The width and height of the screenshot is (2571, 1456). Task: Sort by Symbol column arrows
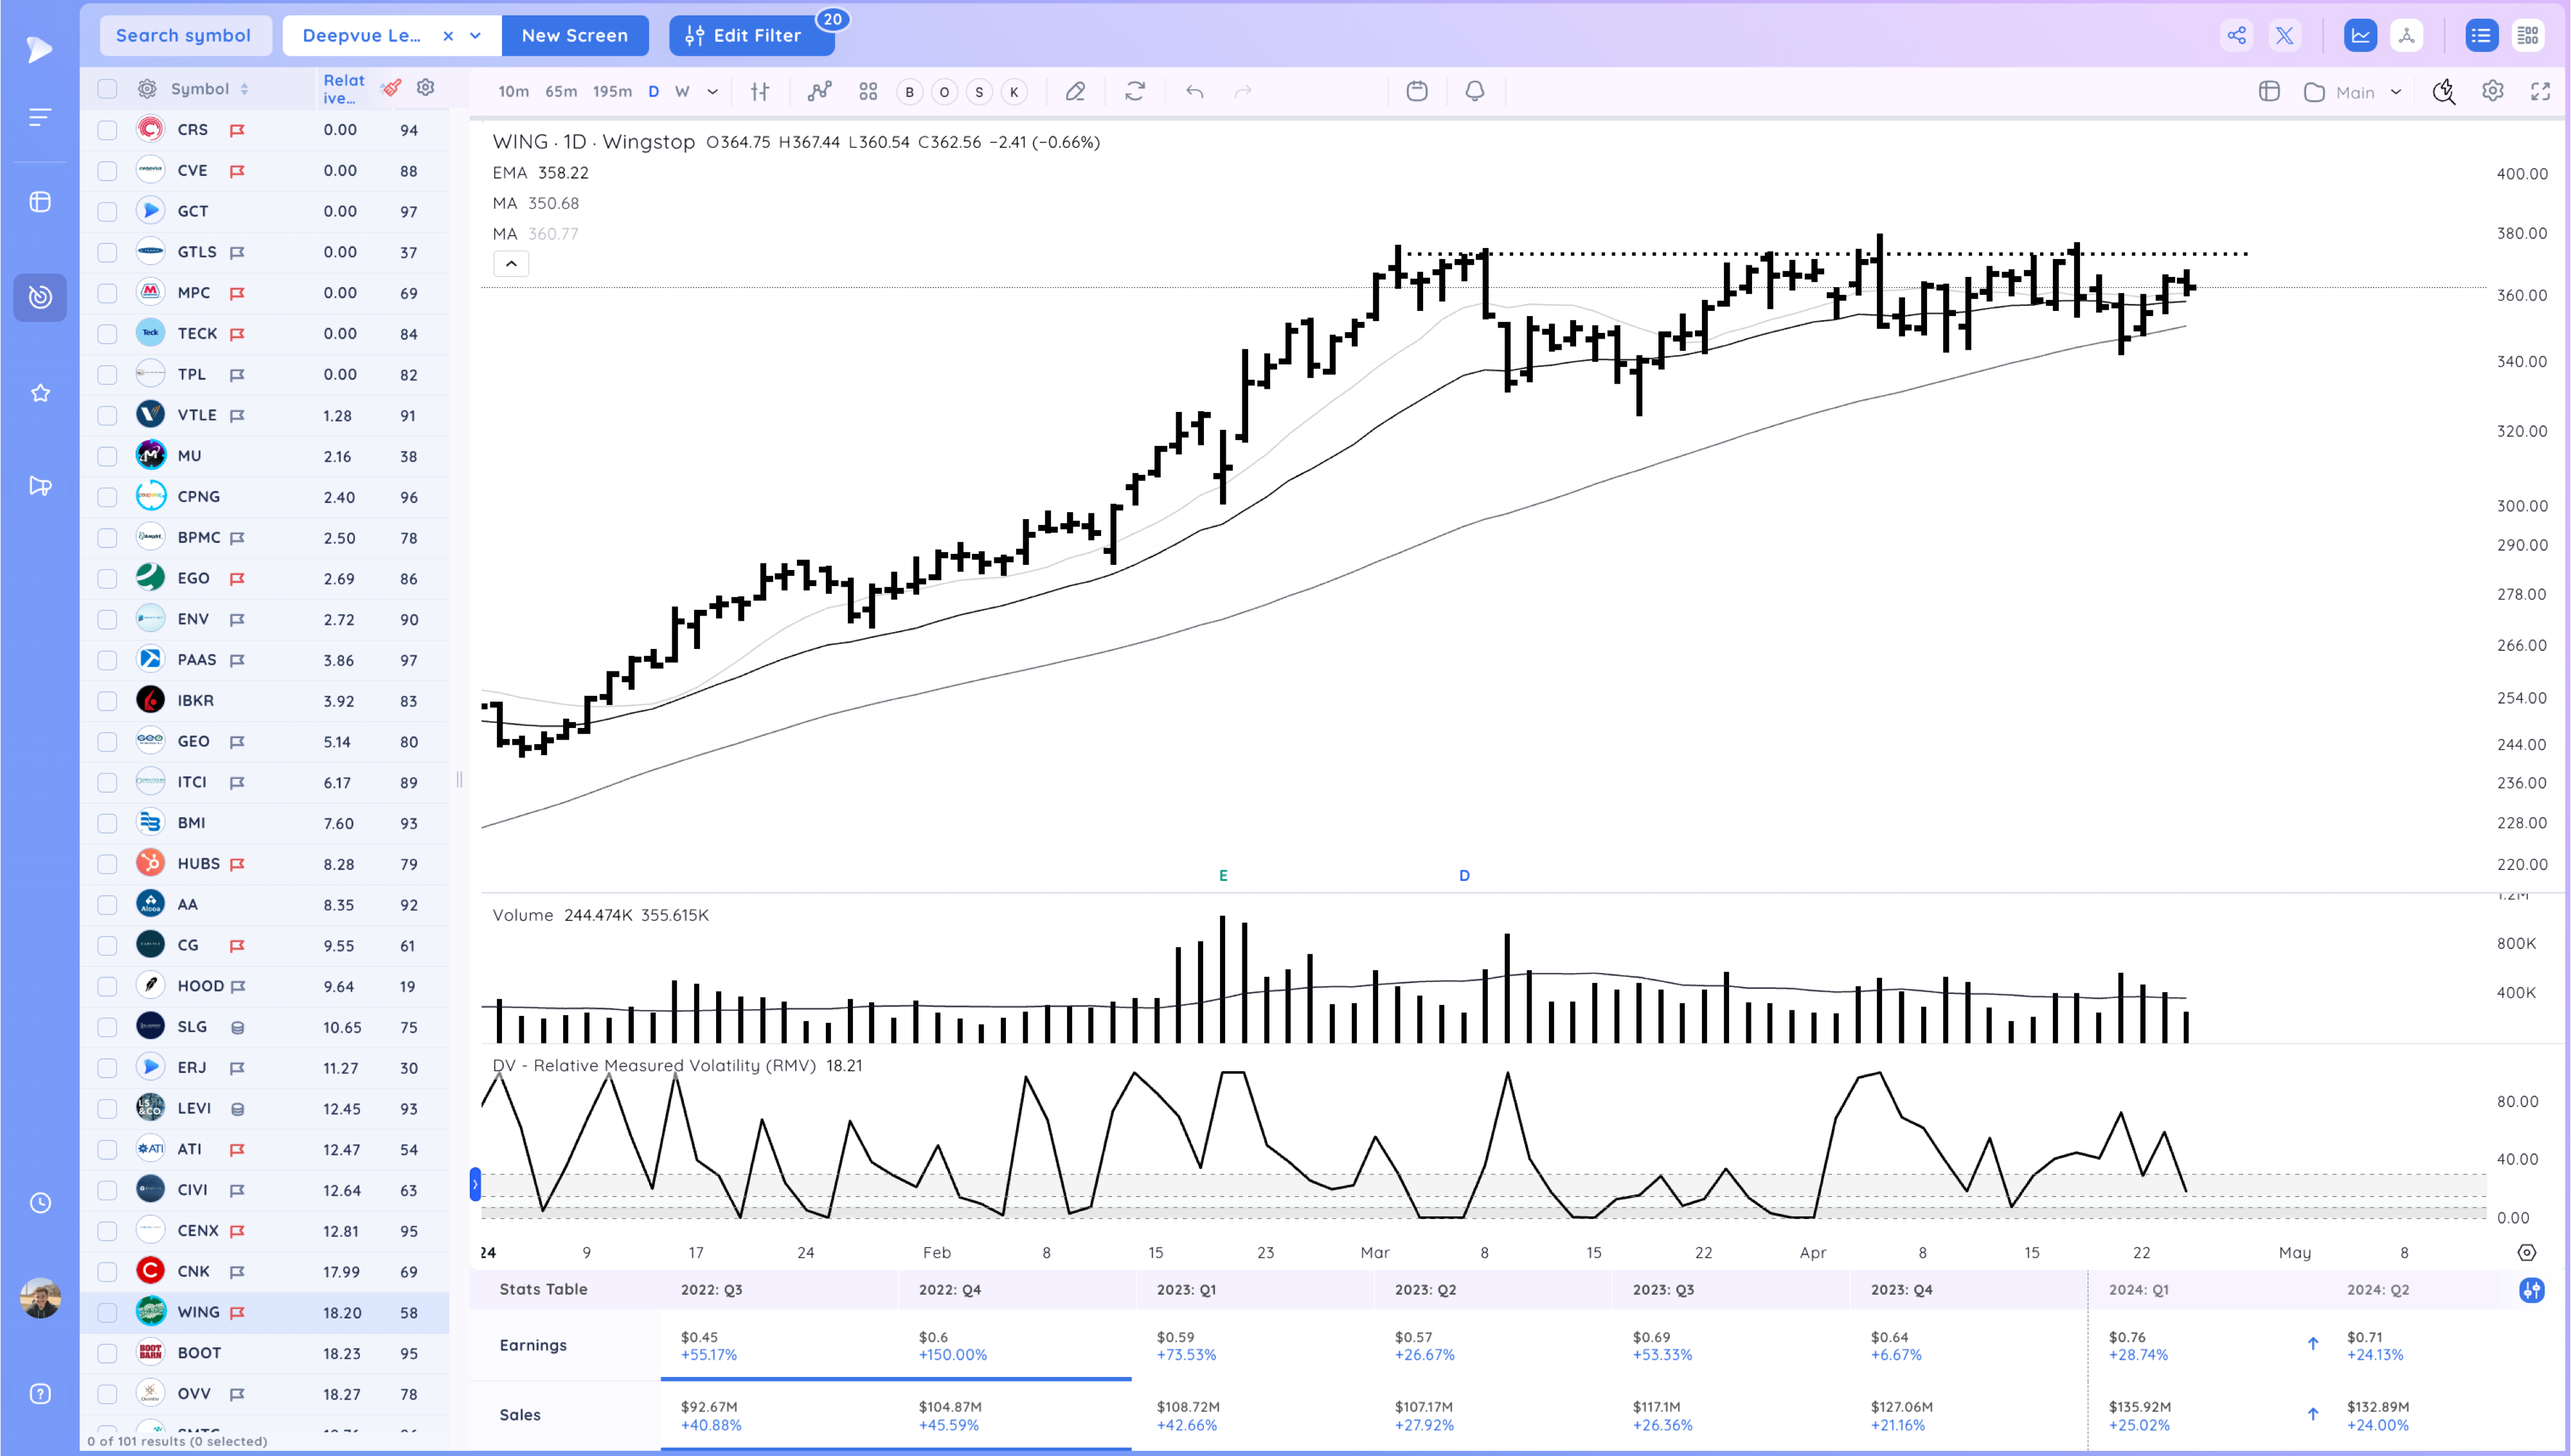tap(244, 89)
